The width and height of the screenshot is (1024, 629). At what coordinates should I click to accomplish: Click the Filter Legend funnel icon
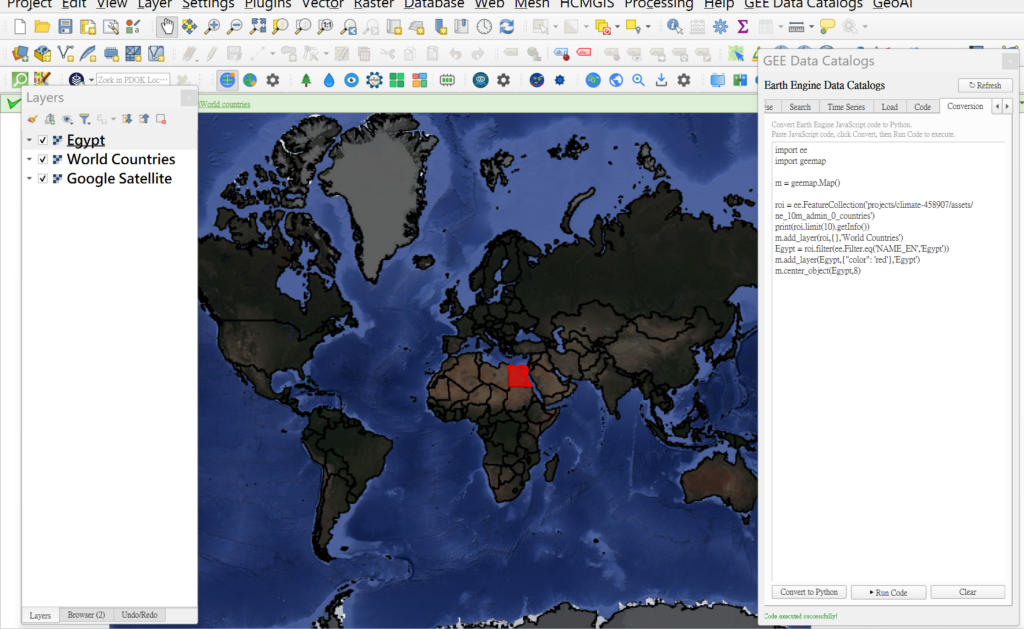tap(85, 119)
